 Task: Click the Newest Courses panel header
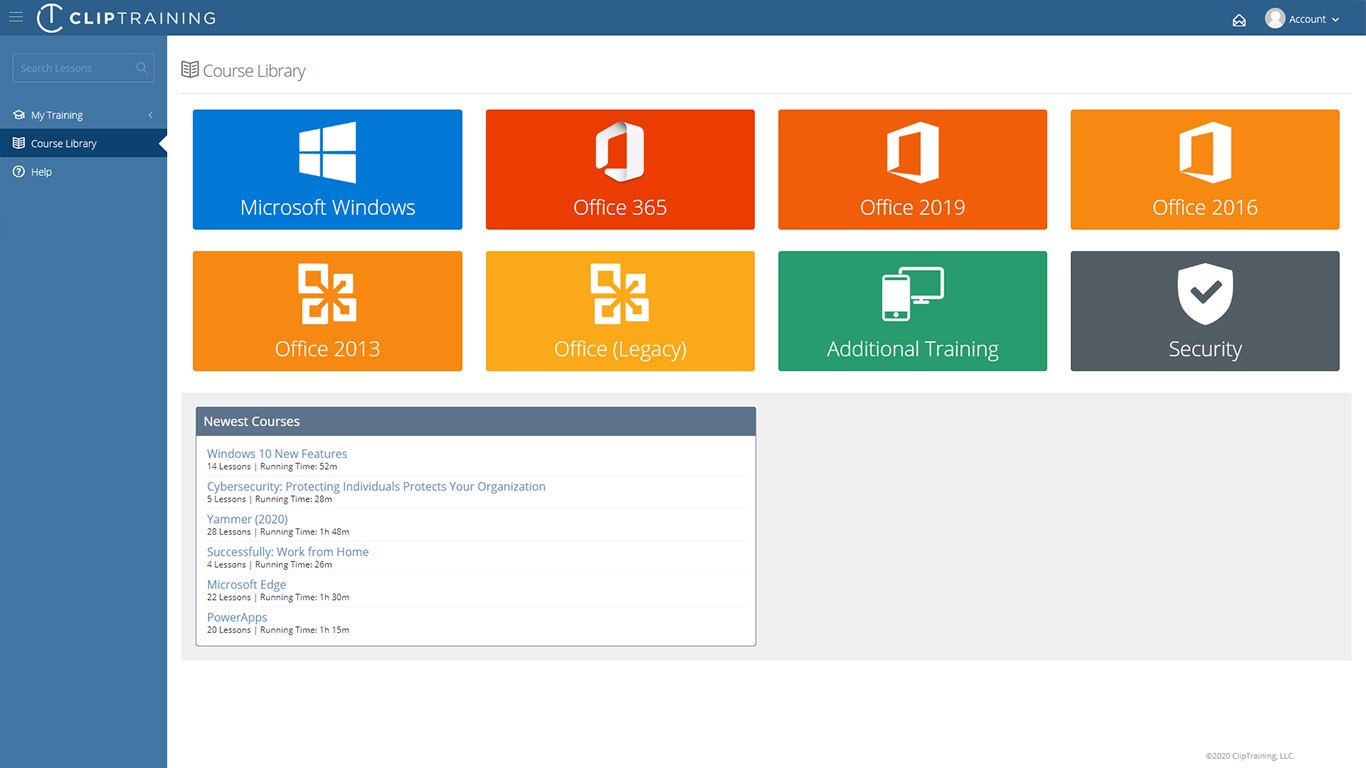[476, 421]
